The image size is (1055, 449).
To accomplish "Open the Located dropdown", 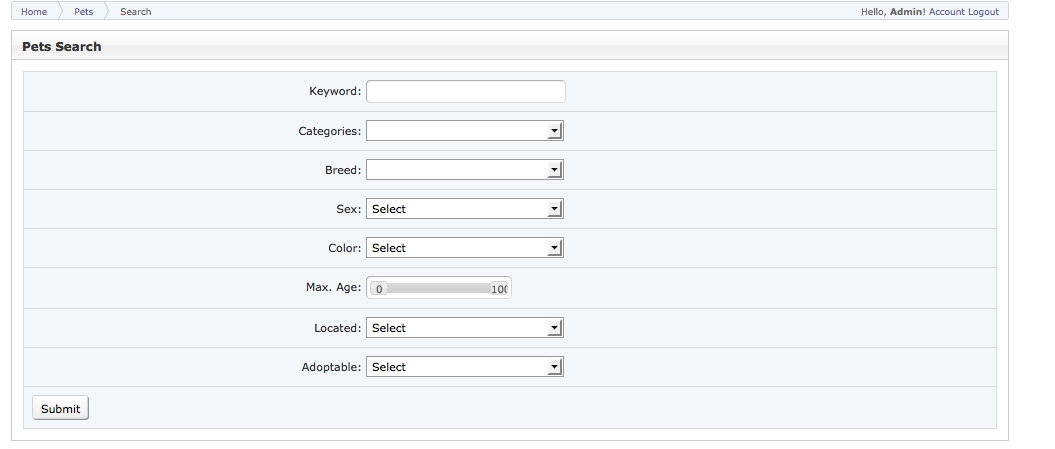I will click(465, 328).
